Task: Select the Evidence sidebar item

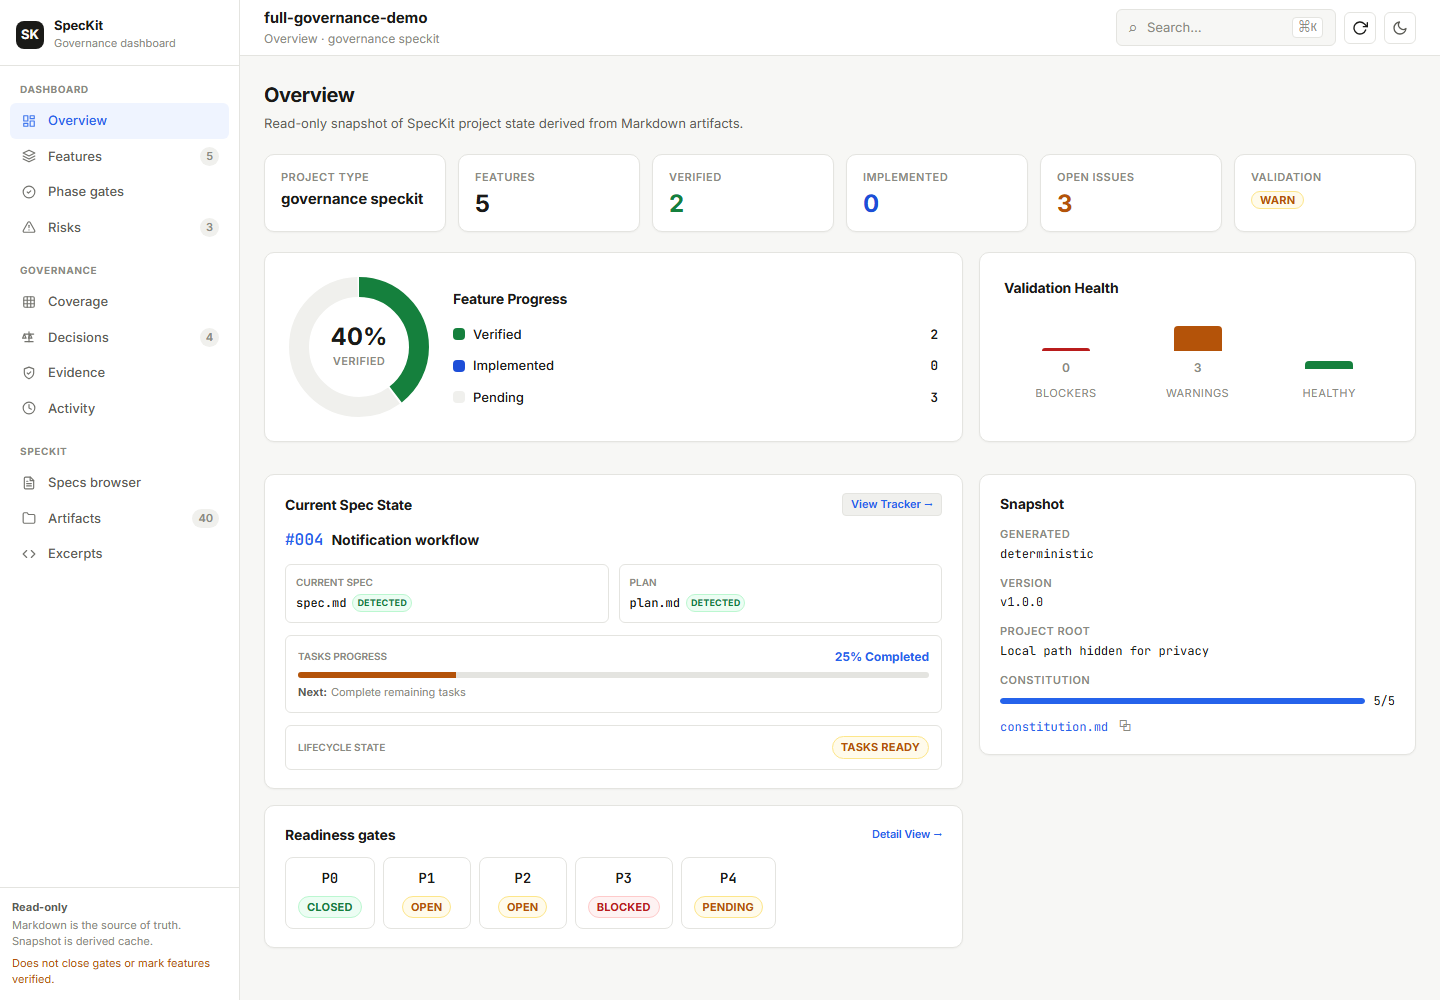Action: point(119,373)
